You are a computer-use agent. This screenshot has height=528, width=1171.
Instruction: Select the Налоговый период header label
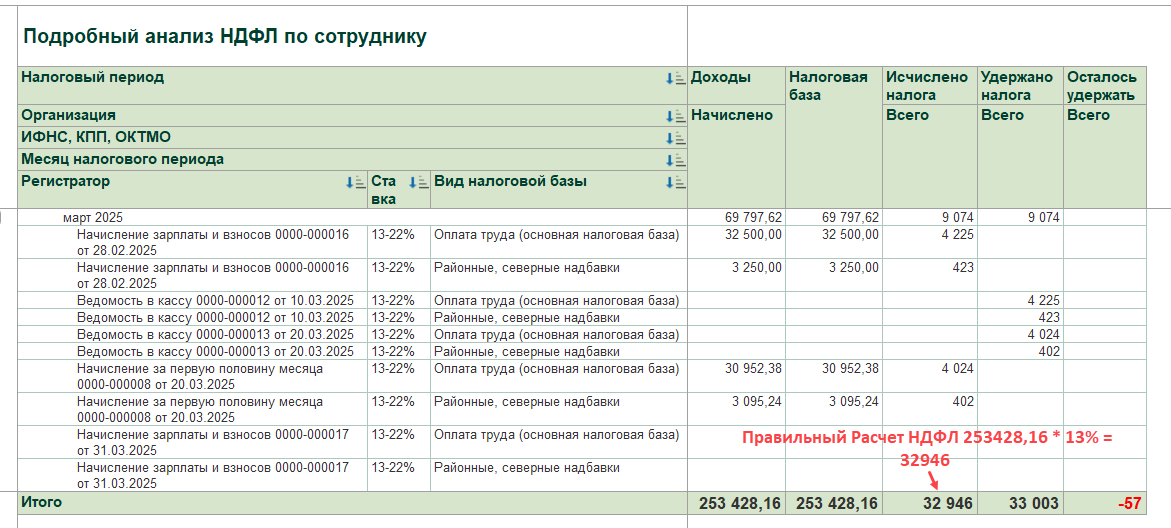coord(93,77)
